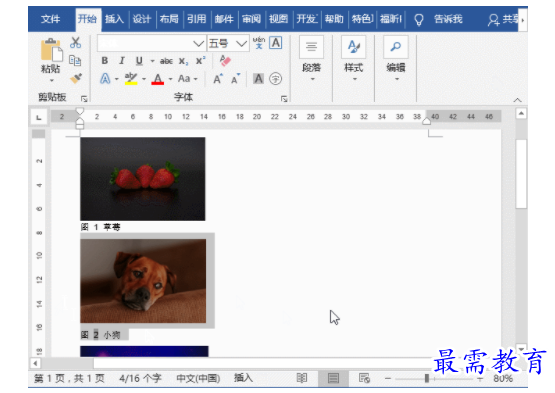
Task: Expand highlight color dropdown arrow
Action: tap(144, 79)
